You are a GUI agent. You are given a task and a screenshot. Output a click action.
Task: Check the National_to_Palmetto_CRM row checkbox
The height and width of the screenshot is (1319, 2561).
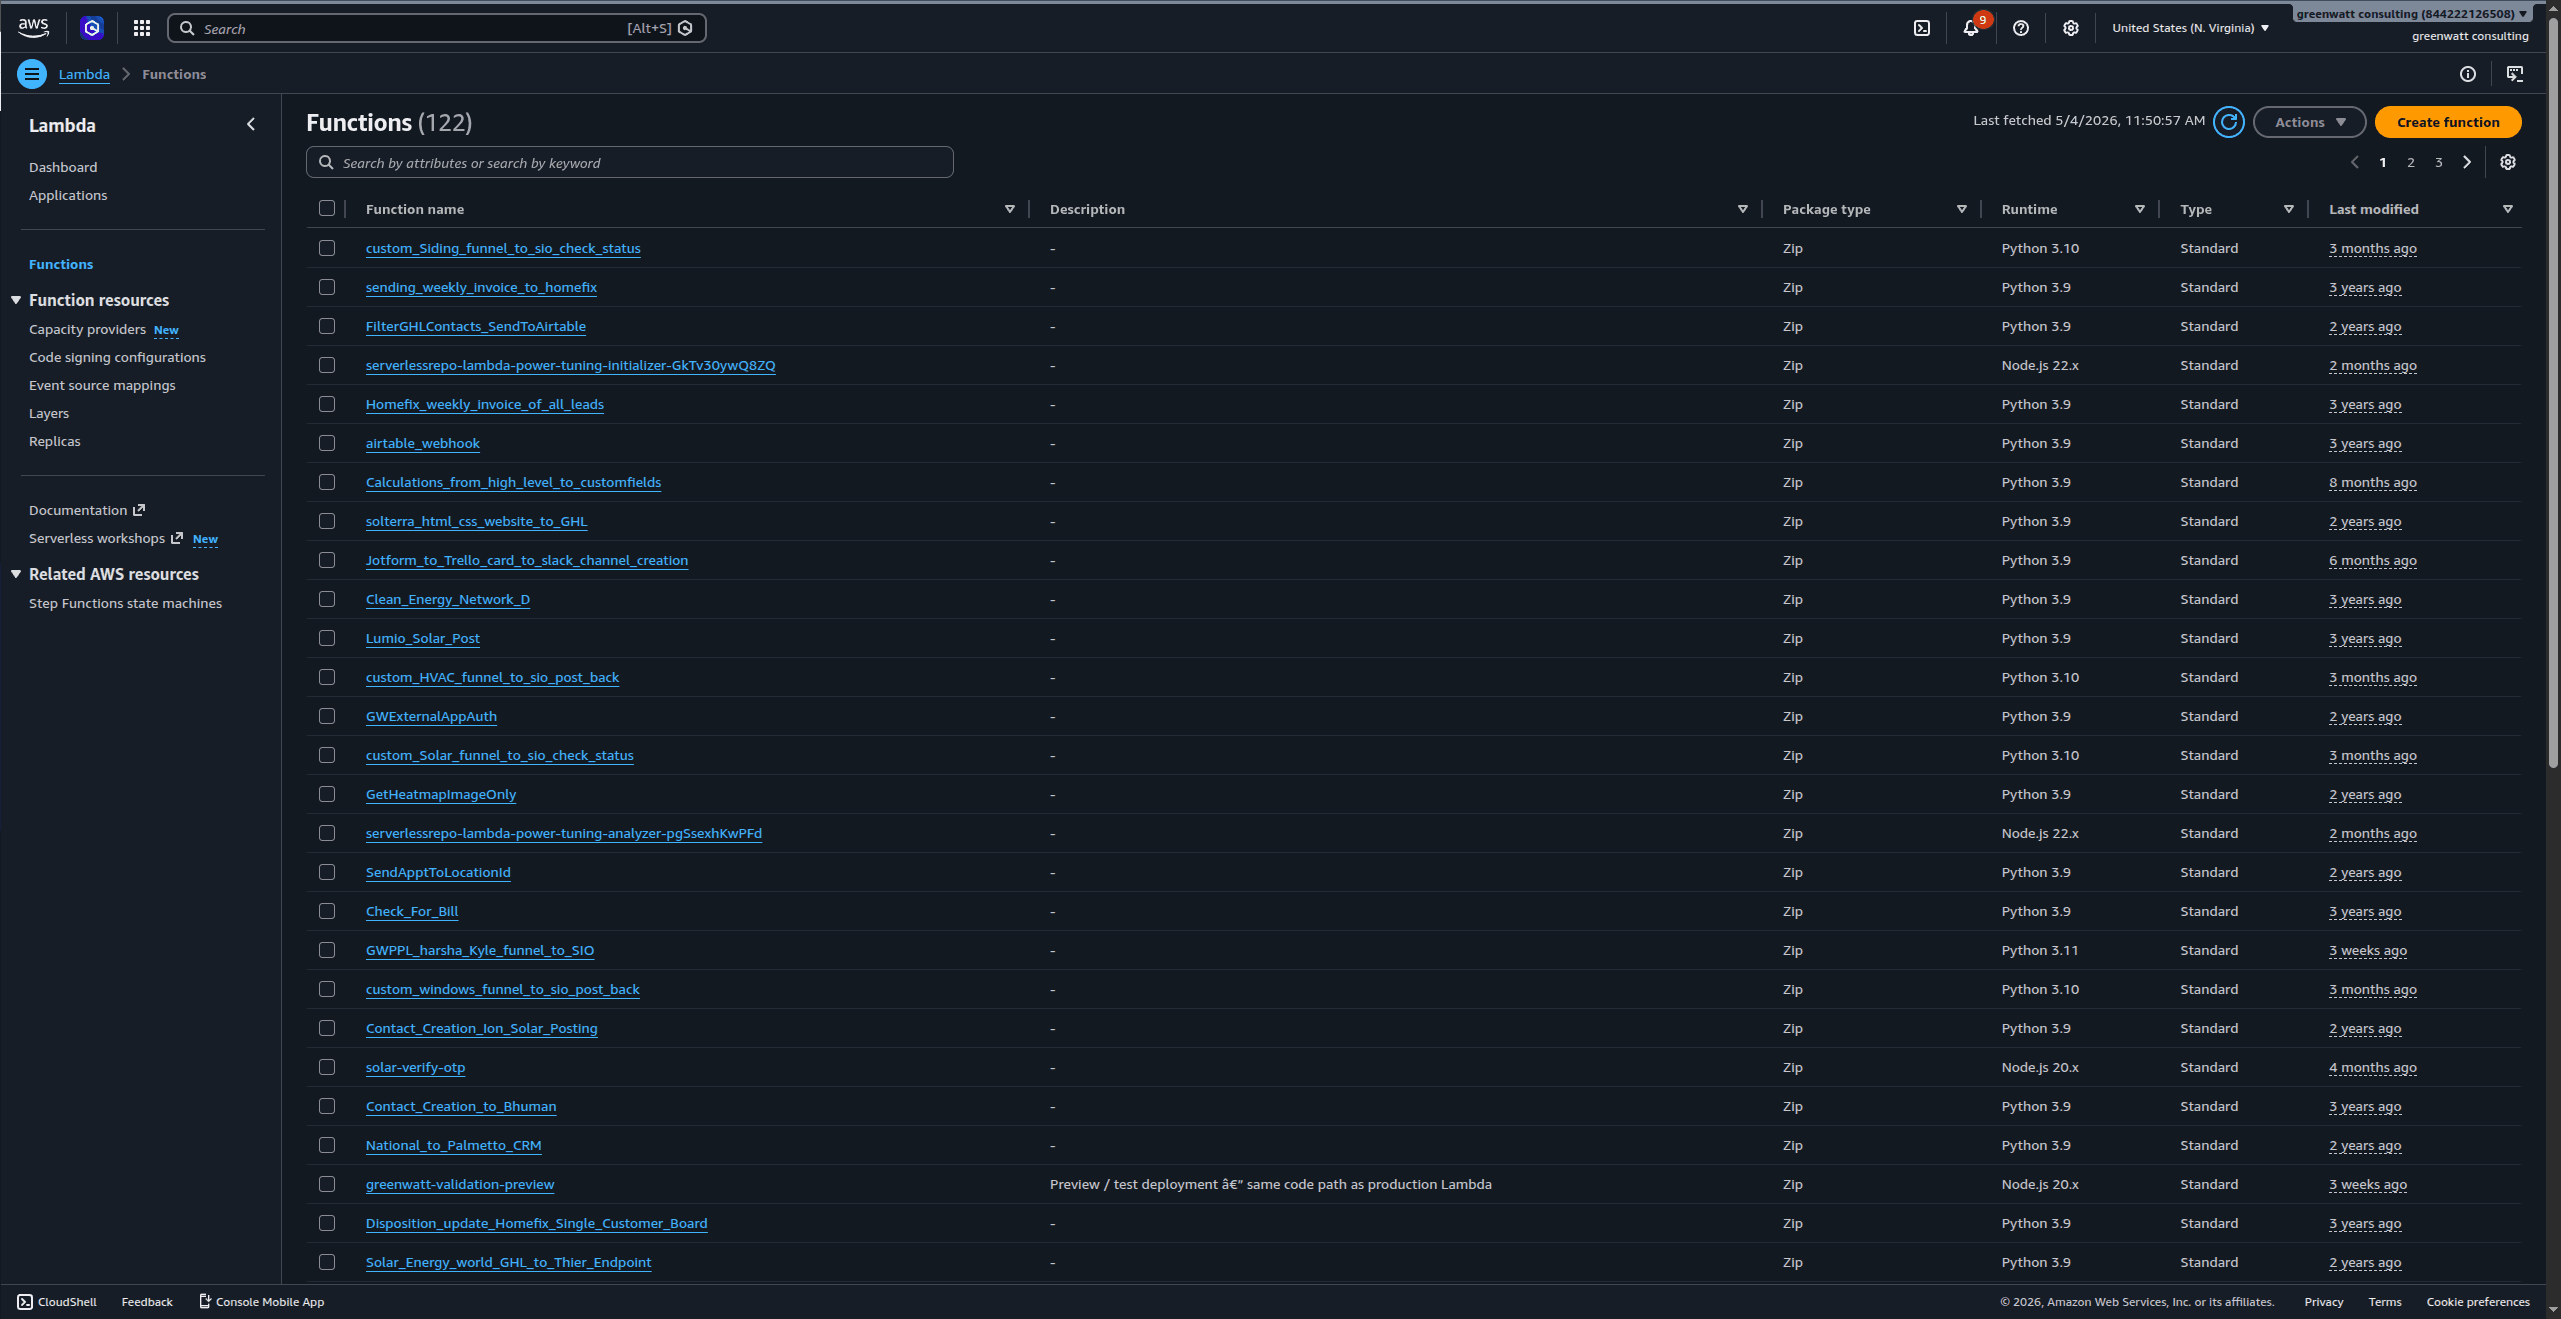327,1145
